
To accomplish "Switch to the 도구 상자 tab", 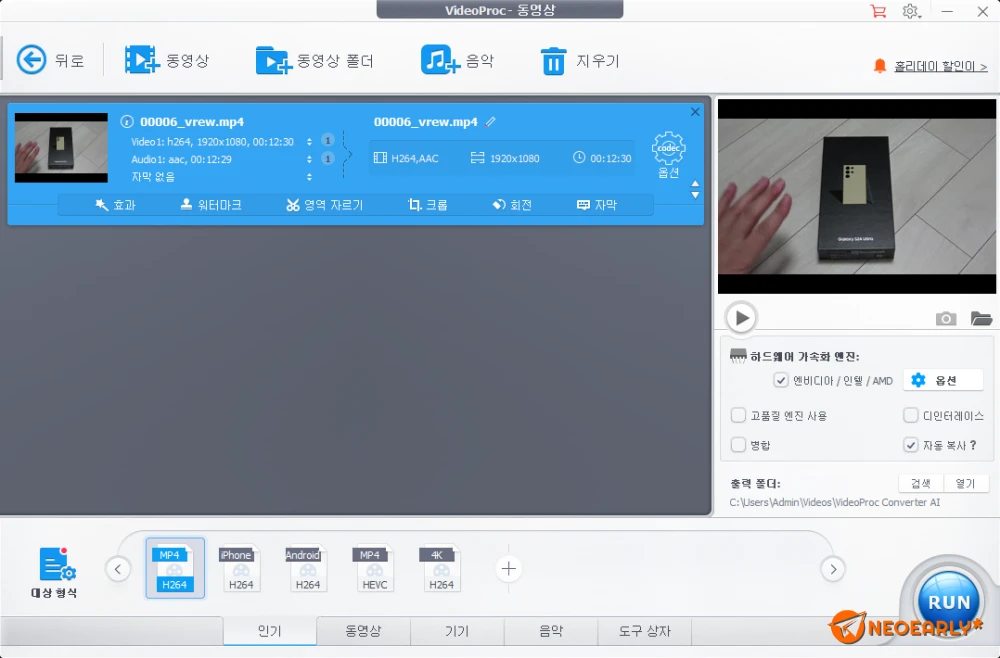I will click(x=645, y=631).
